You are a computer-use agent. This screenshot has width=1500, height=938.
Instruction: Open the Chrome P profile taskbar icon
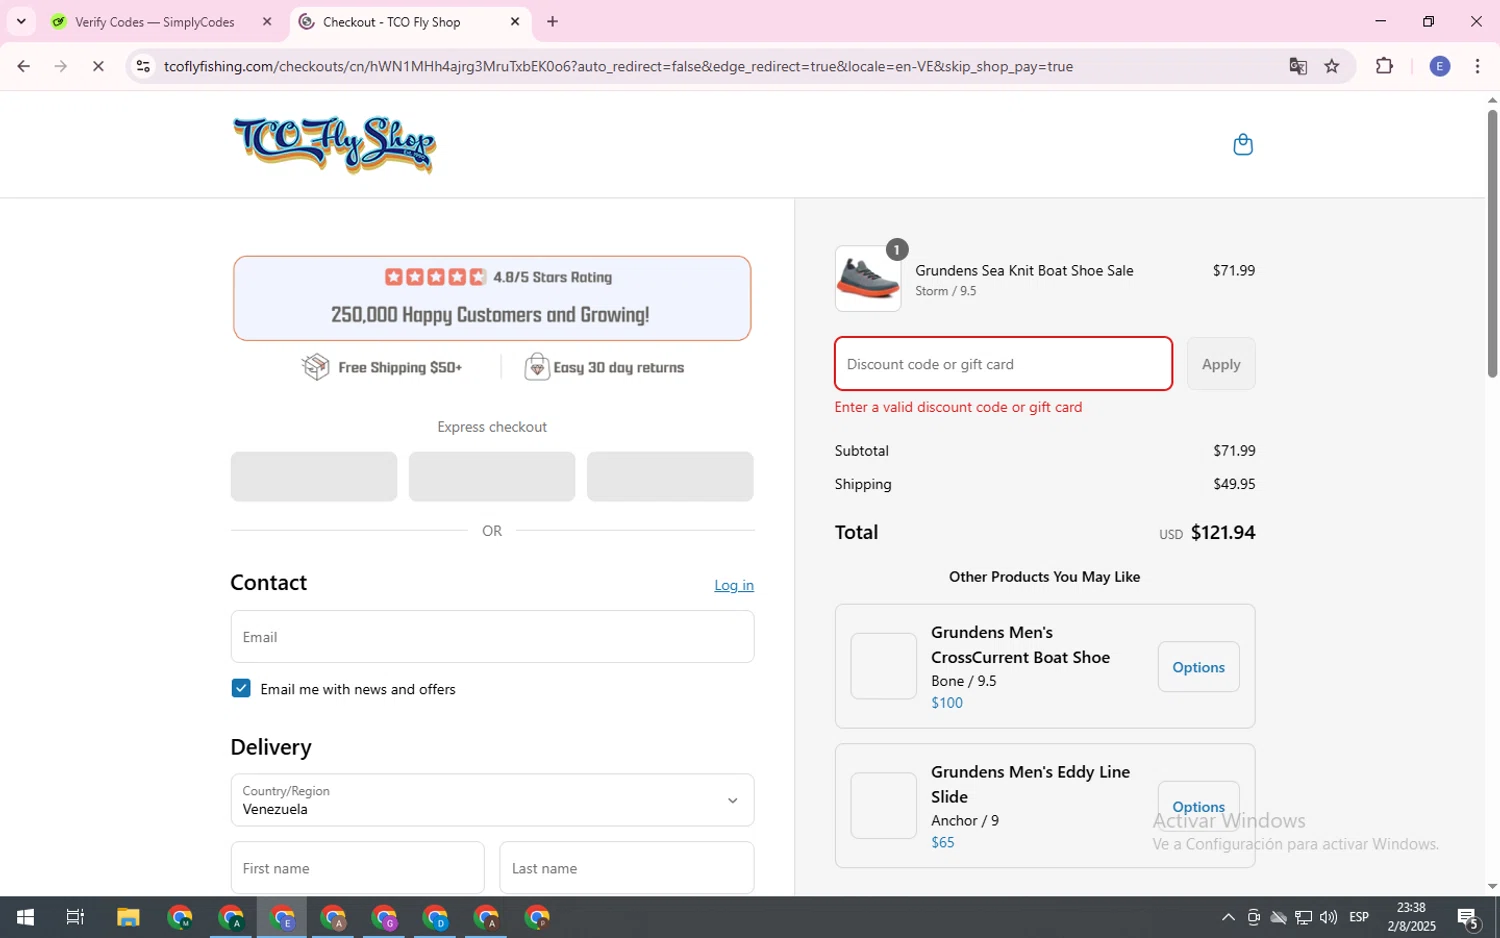[x=538, y=918]
